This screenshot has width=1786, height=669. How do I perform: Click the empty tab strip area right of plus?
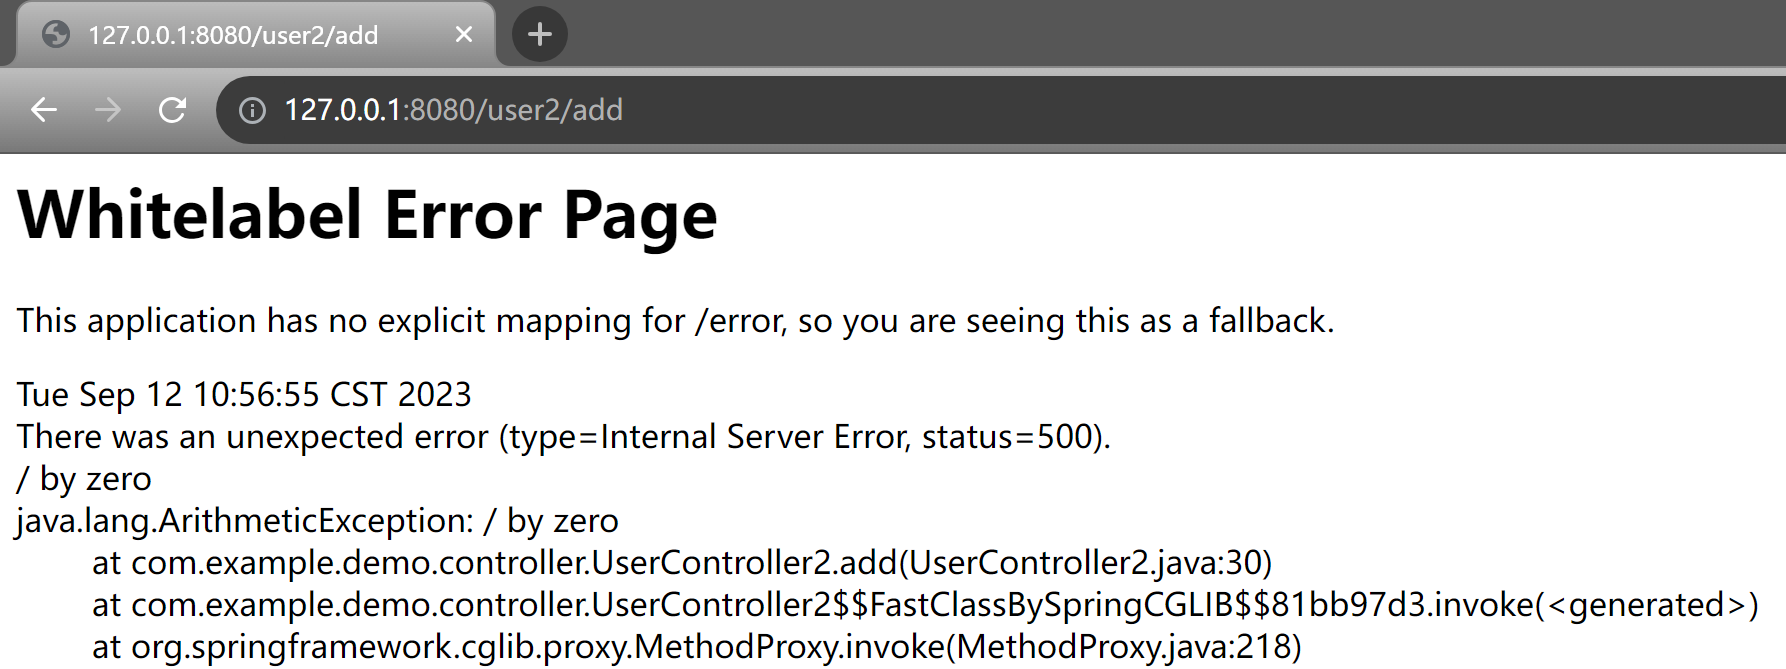[1170, 34]
